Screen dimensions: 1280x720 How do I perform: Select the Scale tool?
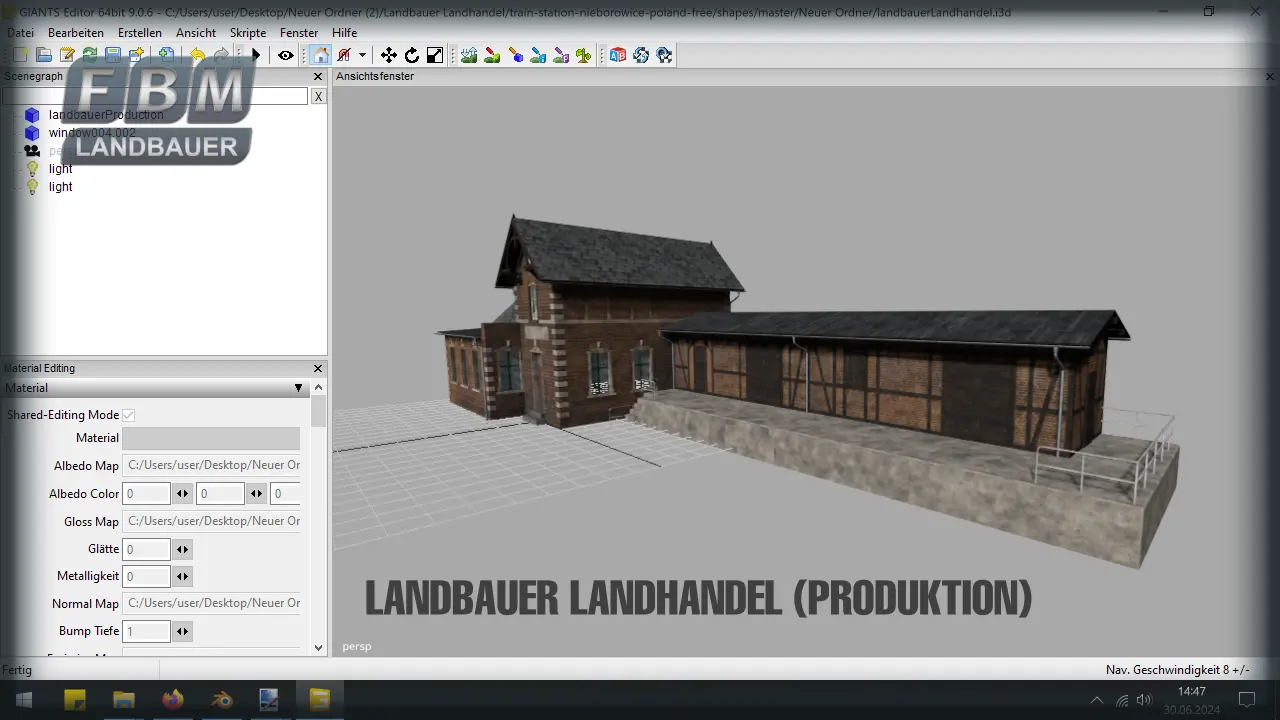(435, 55)
